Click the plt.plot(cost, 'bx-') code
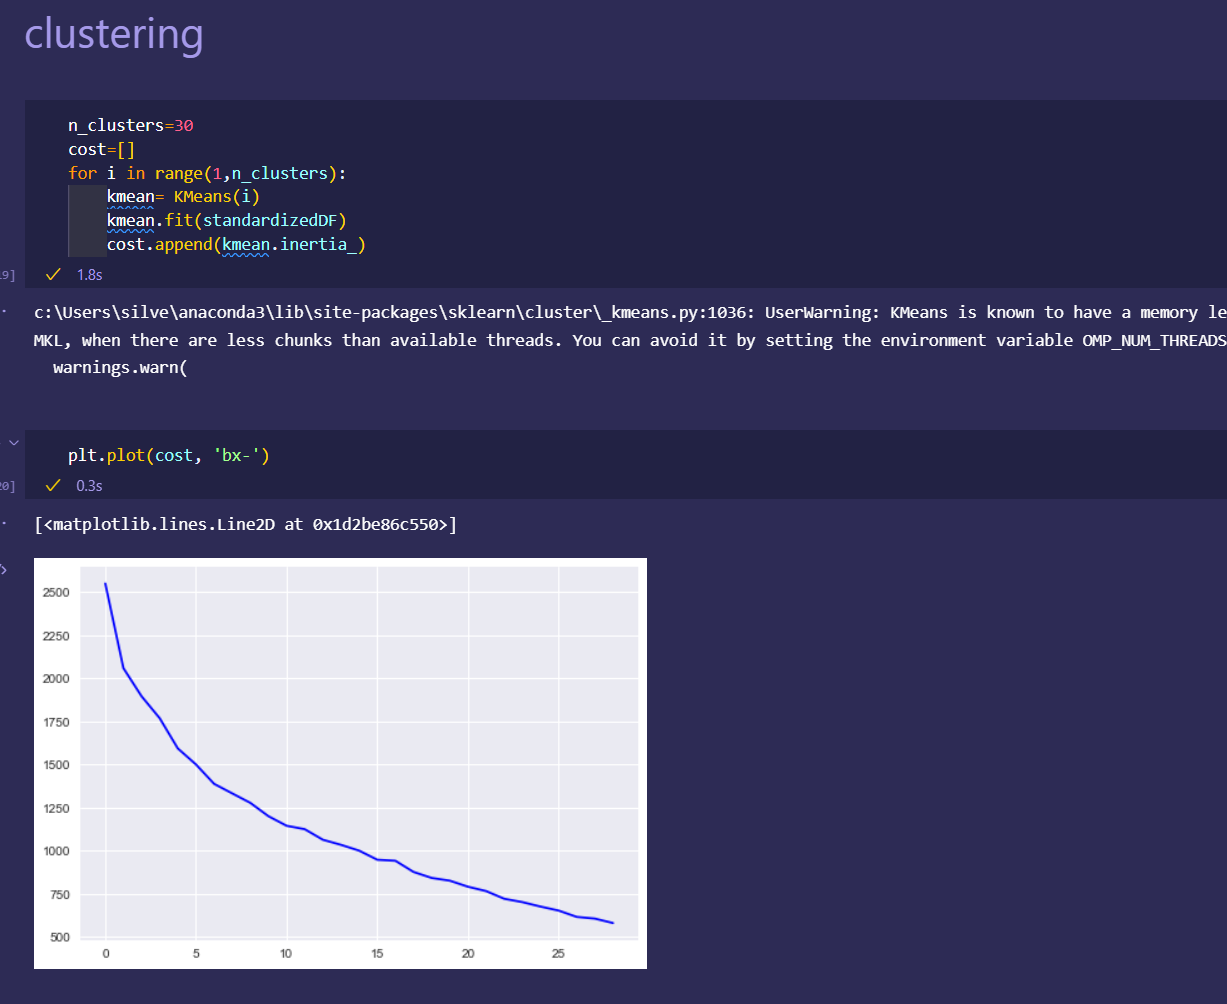 (x=169, y=455)
